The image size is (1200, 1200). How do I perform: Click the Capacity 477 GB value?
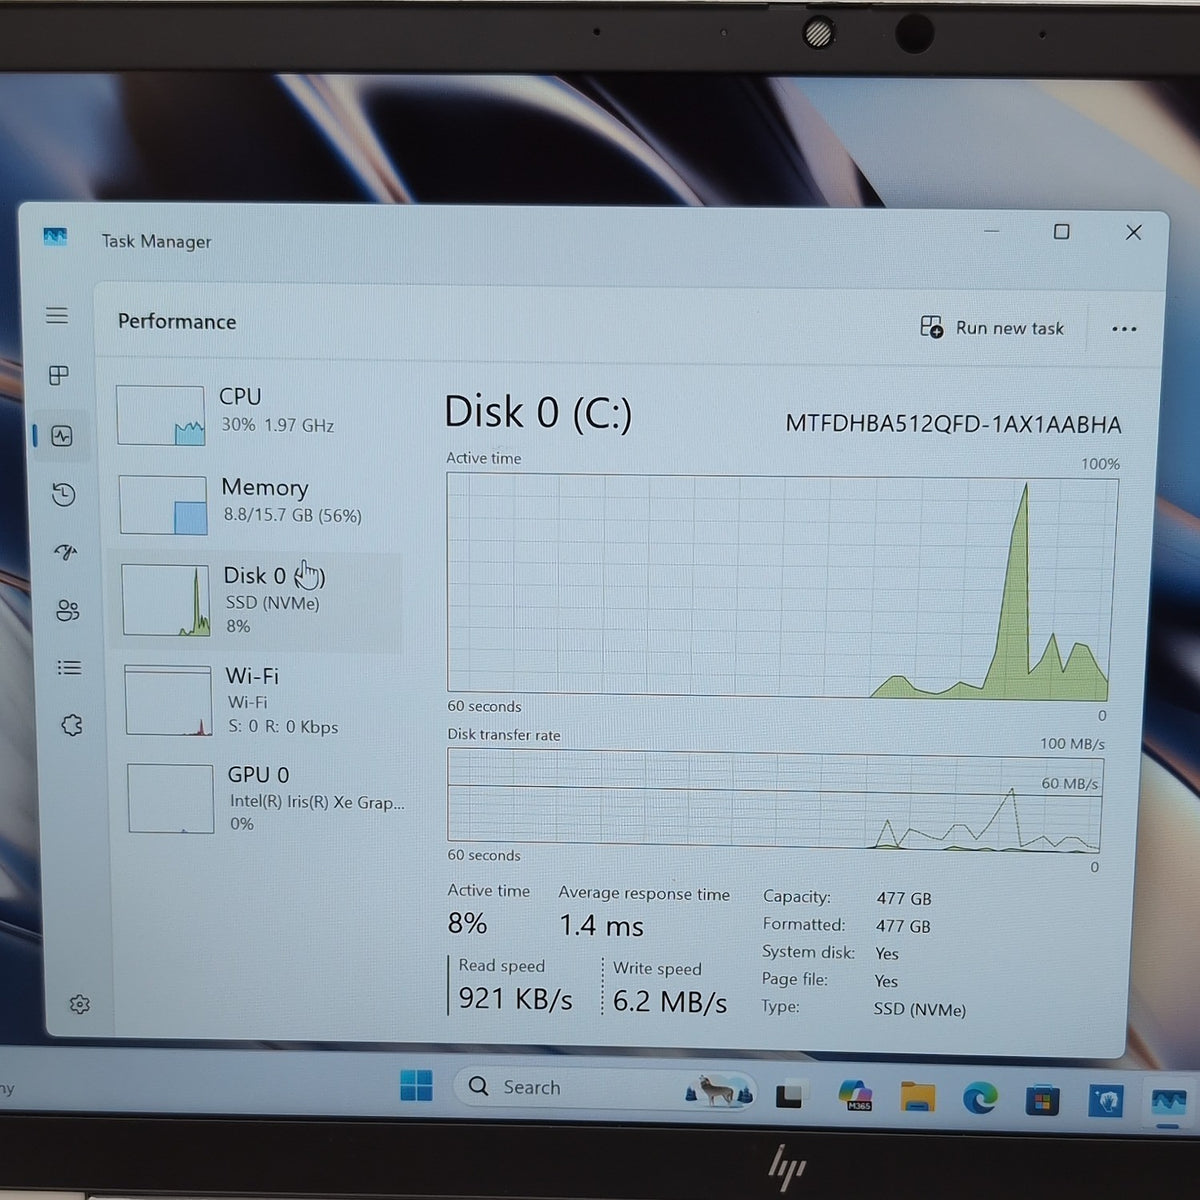[904, 899]
